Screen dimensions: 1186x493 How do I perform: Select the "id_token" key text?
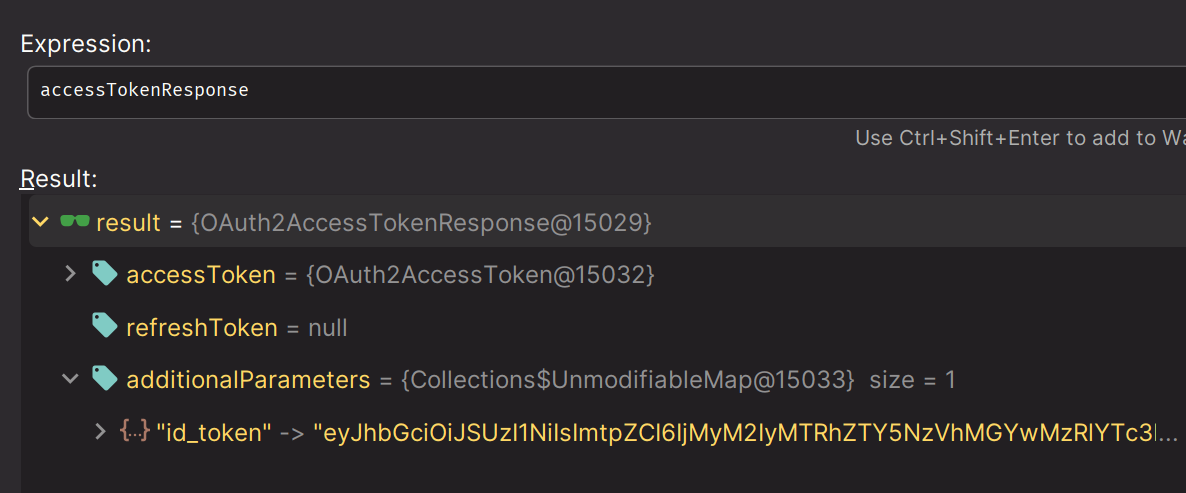coord(214,432)
